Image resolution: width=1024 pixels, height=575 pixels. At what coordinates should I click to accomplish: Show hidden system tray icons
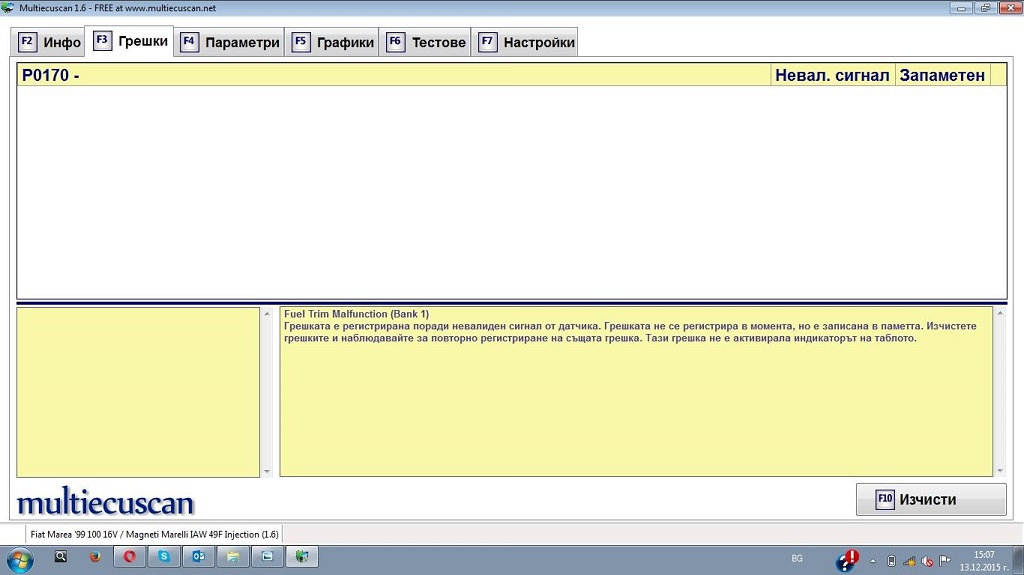coord(873,561)
